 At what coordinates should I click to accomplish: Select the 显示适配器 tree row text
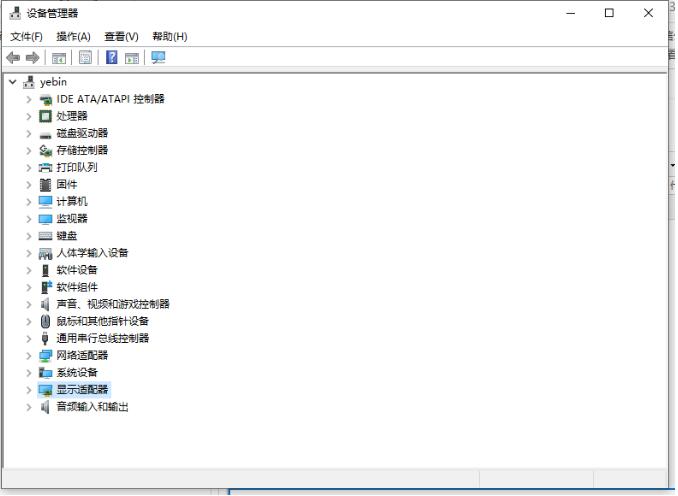click(x=82, y=390)
